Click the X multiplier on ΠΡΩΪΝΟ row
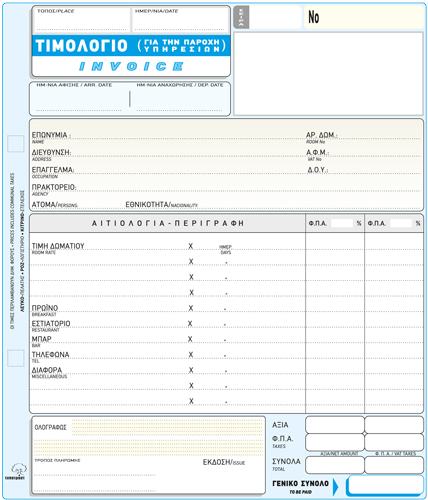Viewport: 428px width, 500px height. point(190,308)
